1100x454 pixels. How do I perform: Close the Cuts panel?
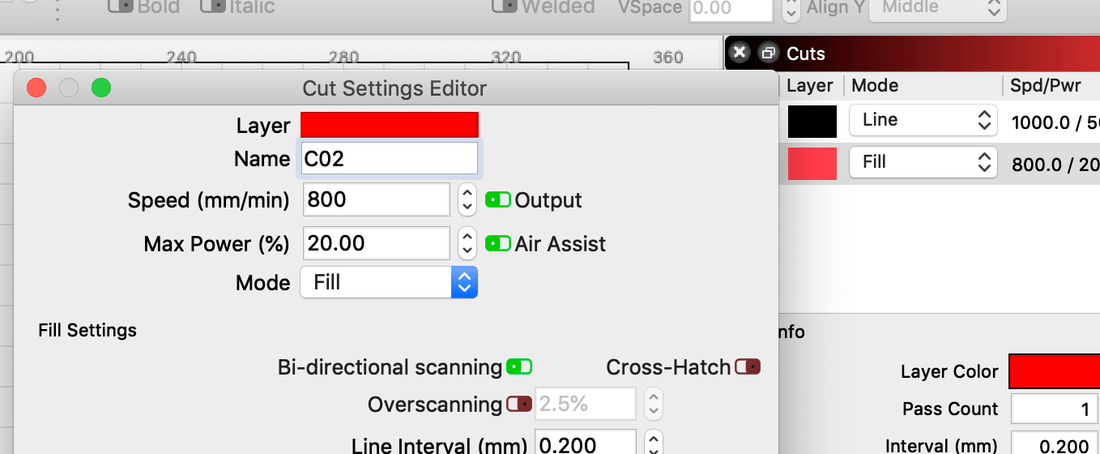(x=740, y=53)
